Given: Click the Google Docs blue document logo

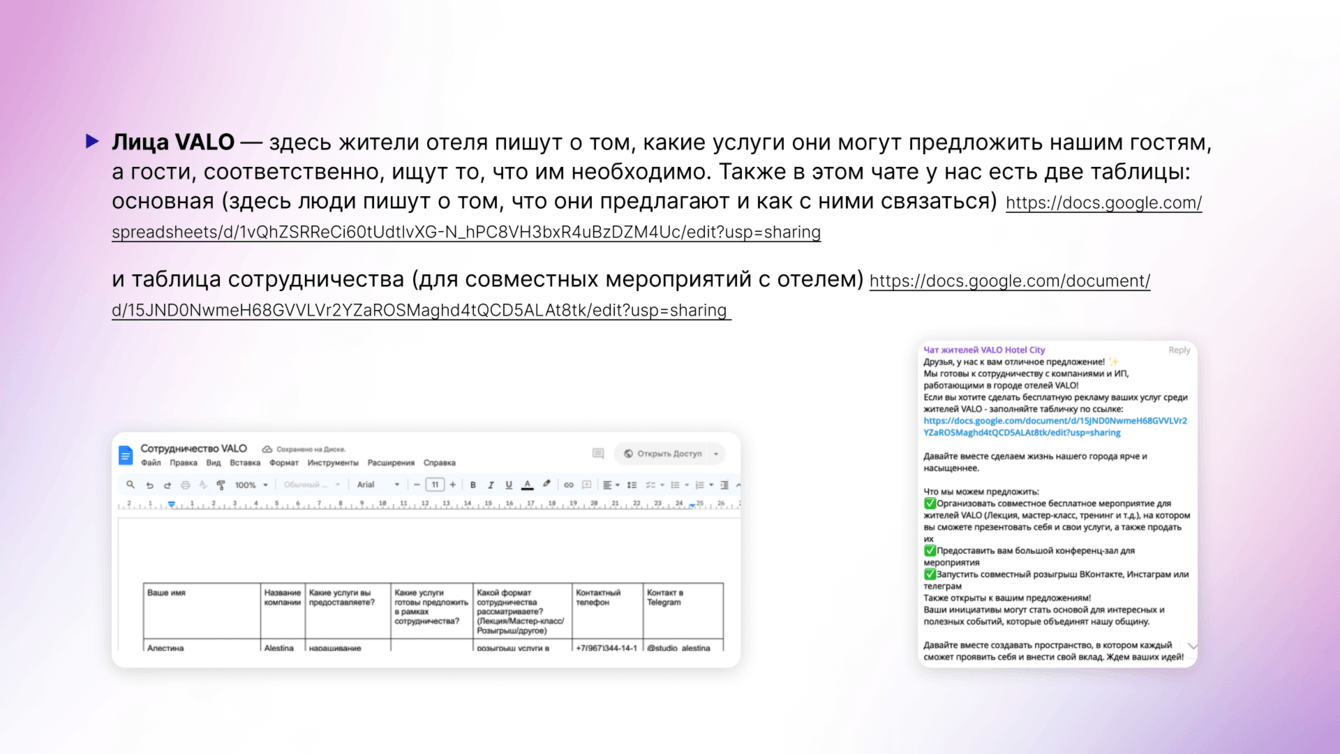Looking at the screenshot, I should tap(125, 455).
